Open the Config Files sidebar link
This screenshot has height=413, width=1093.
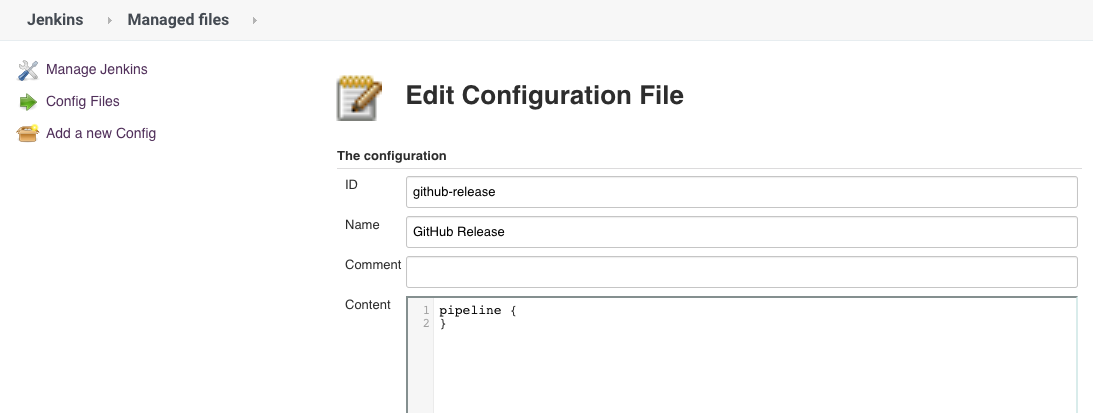coord(82,101)
